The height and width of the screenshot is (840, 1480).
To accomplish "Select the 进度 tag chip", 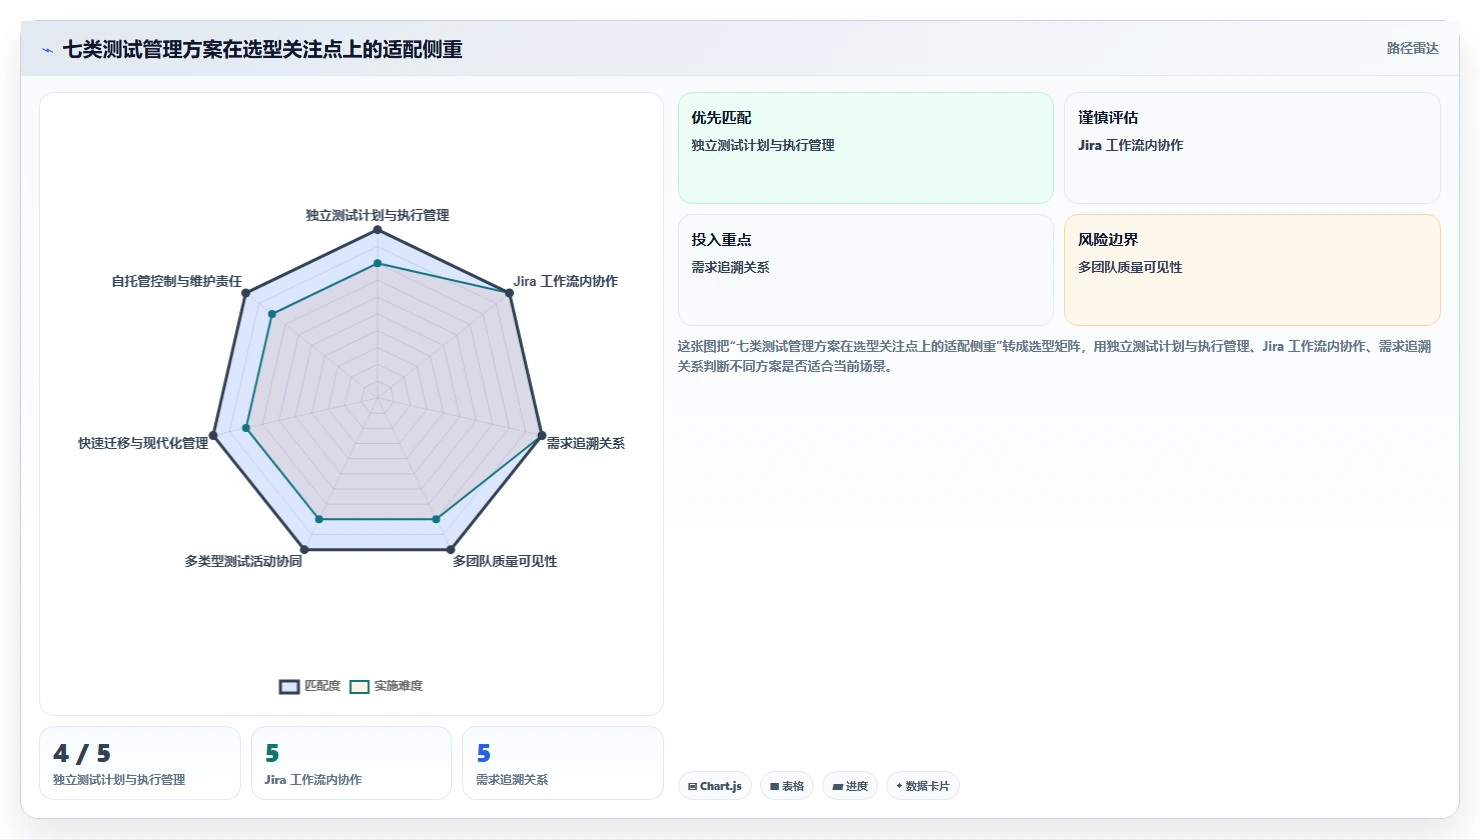I will click(850, 786).
